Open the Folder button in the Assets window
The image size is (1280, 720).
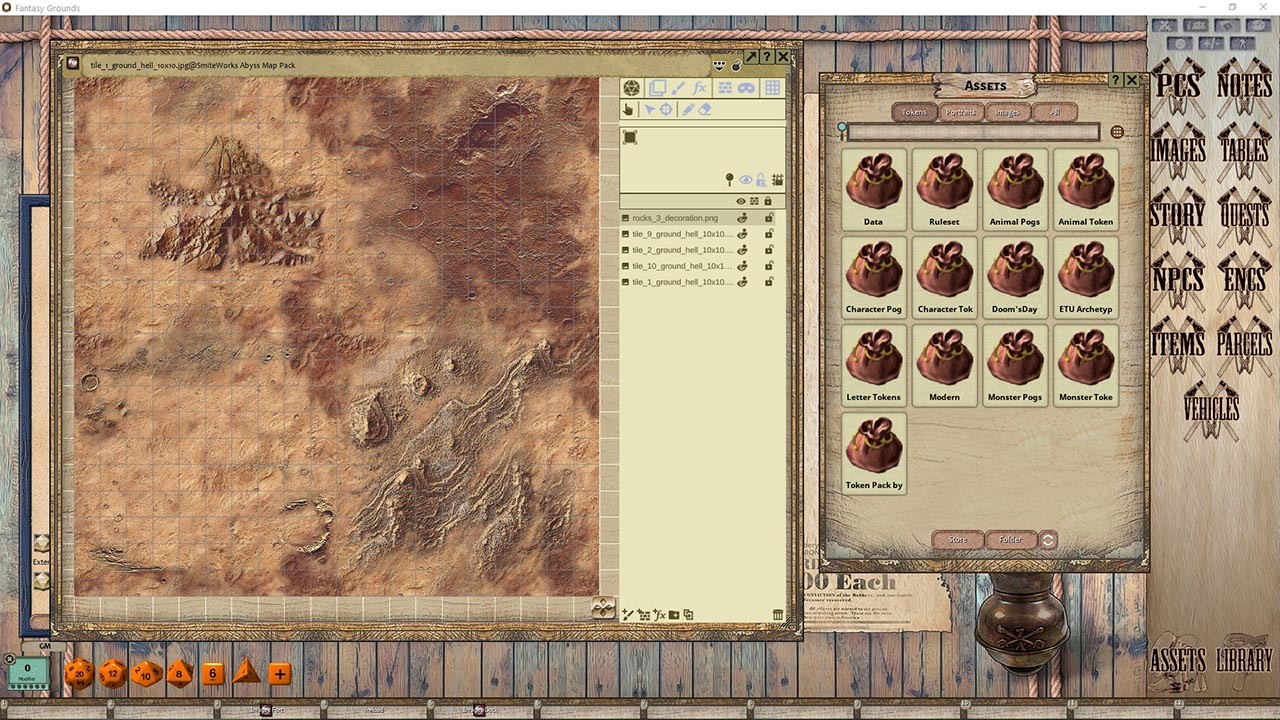[x=1010, y=539]
